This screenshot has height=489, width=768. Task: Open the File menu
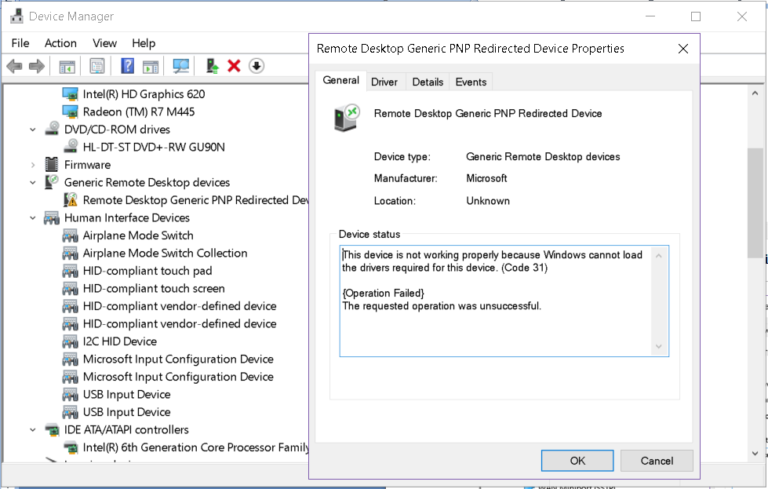coord(20,43)
